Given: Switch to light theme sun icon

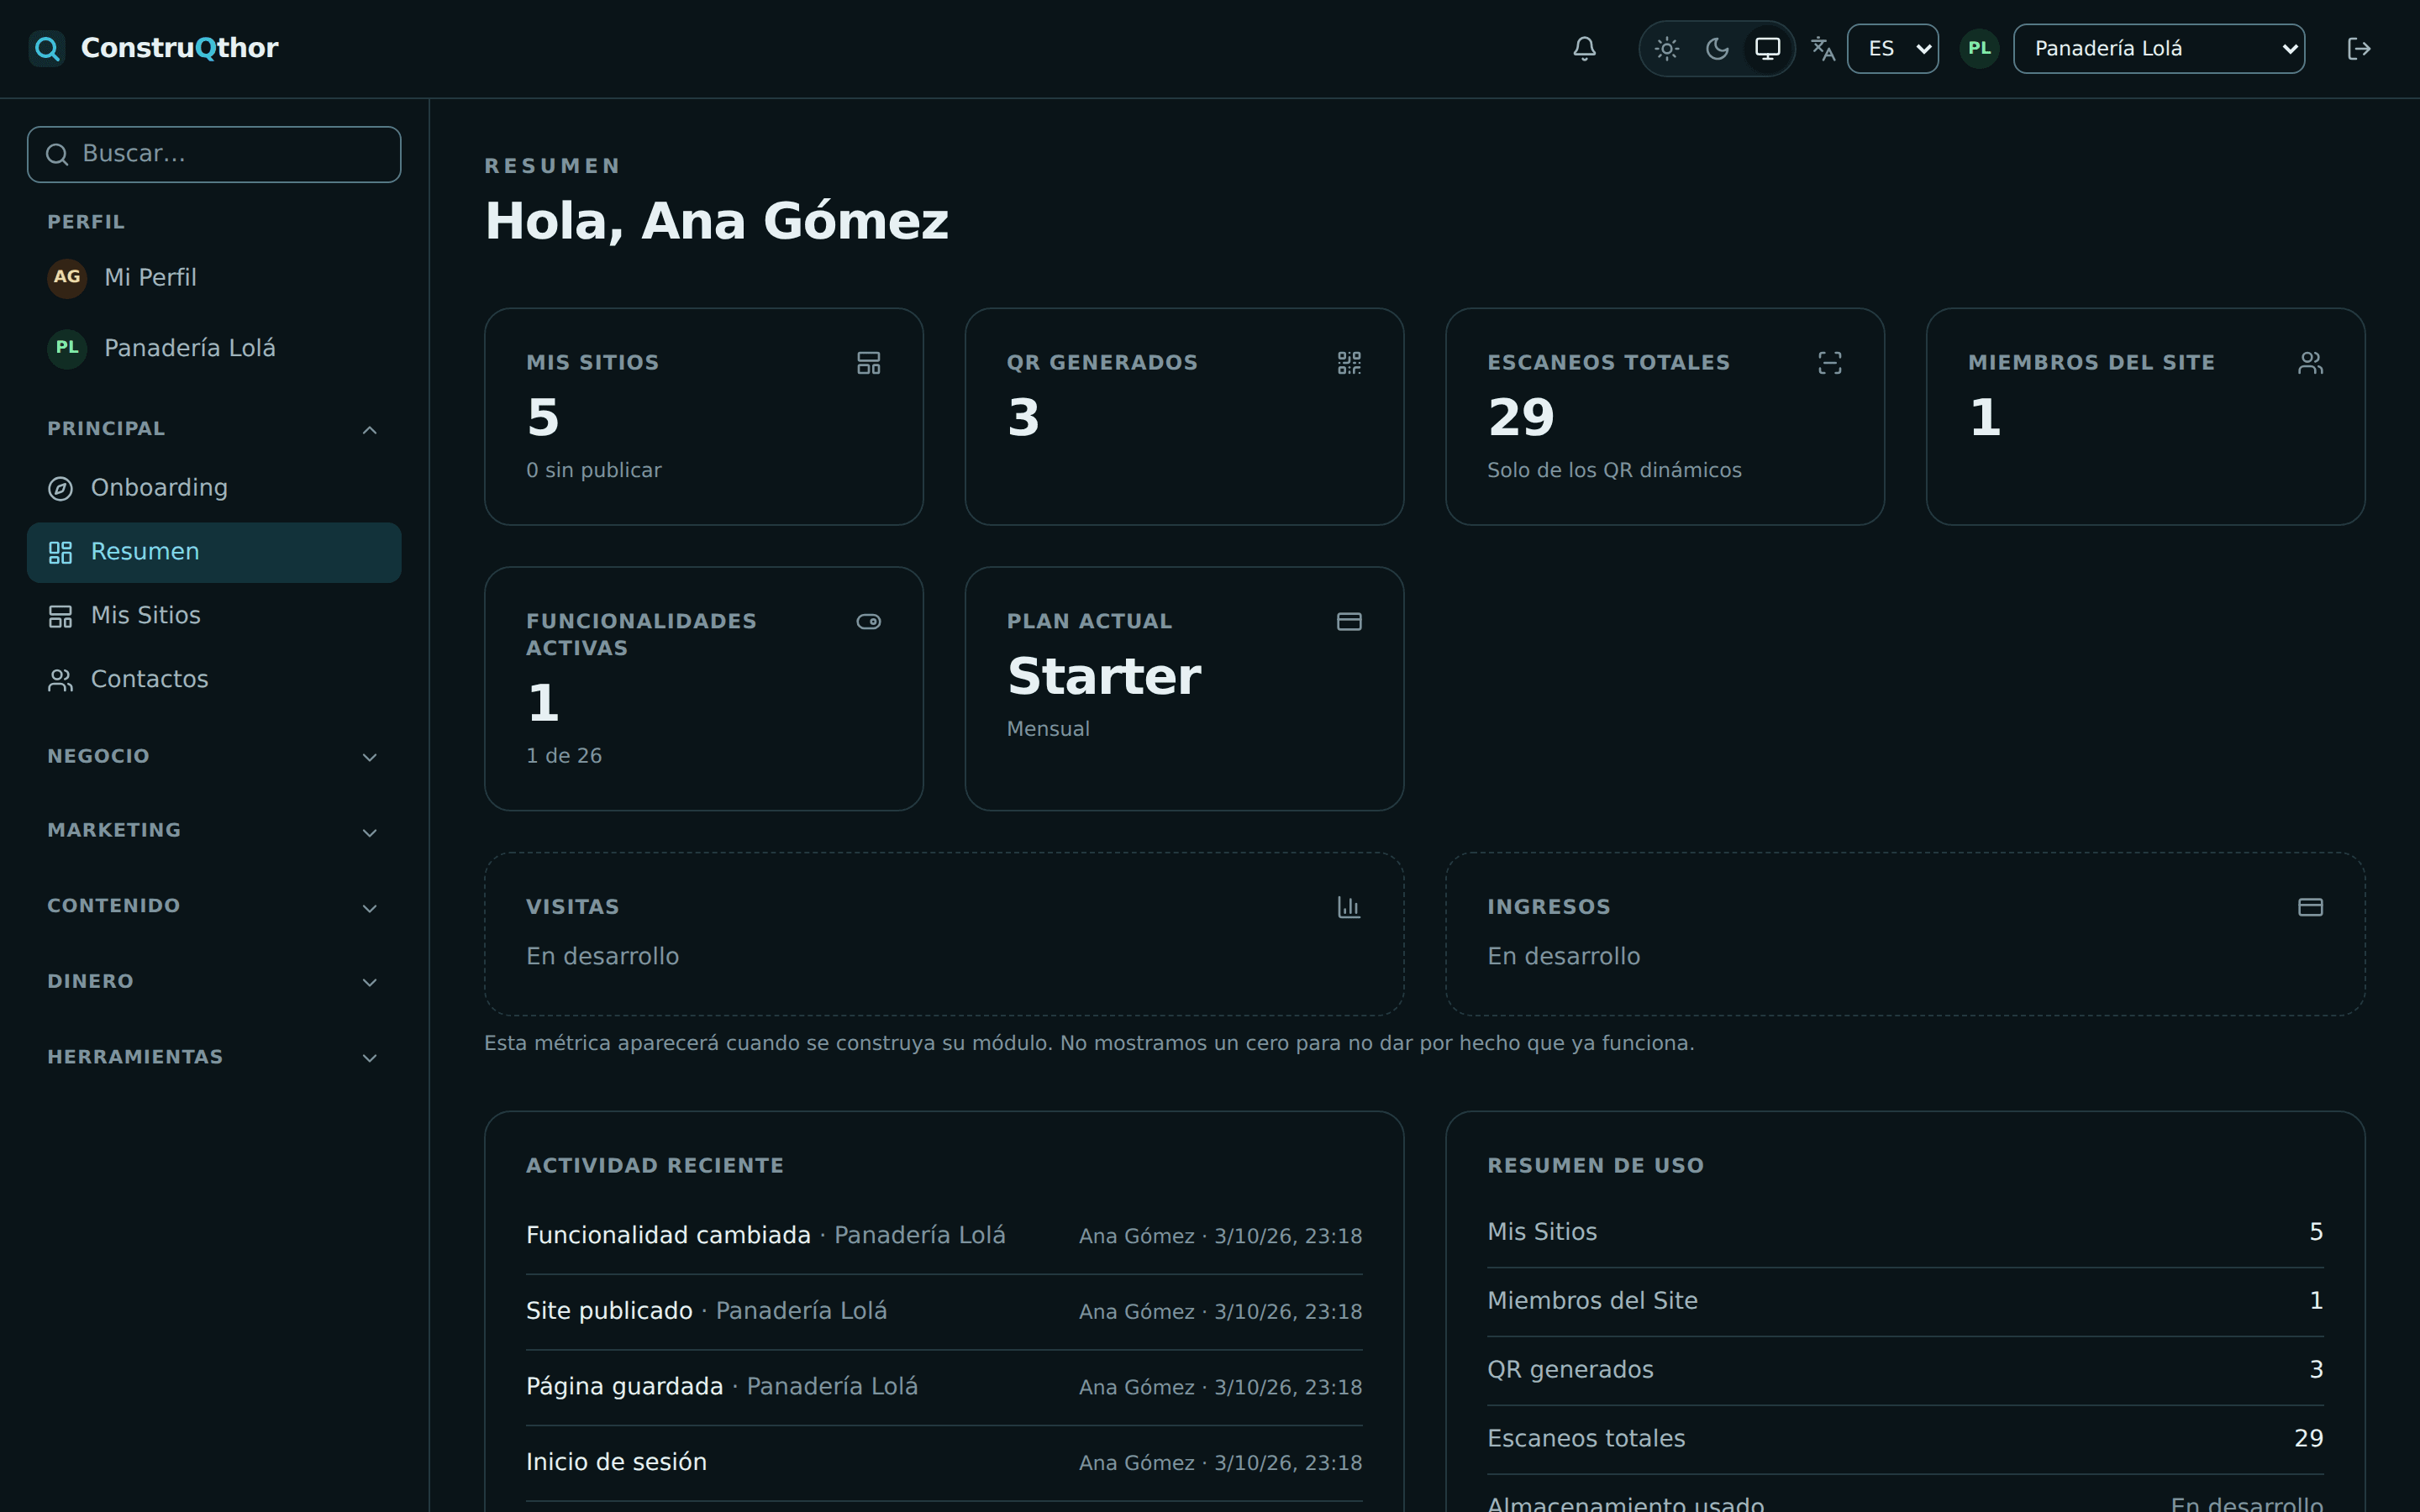Looking at the screenshot, I should click(x=1666, y=48).
